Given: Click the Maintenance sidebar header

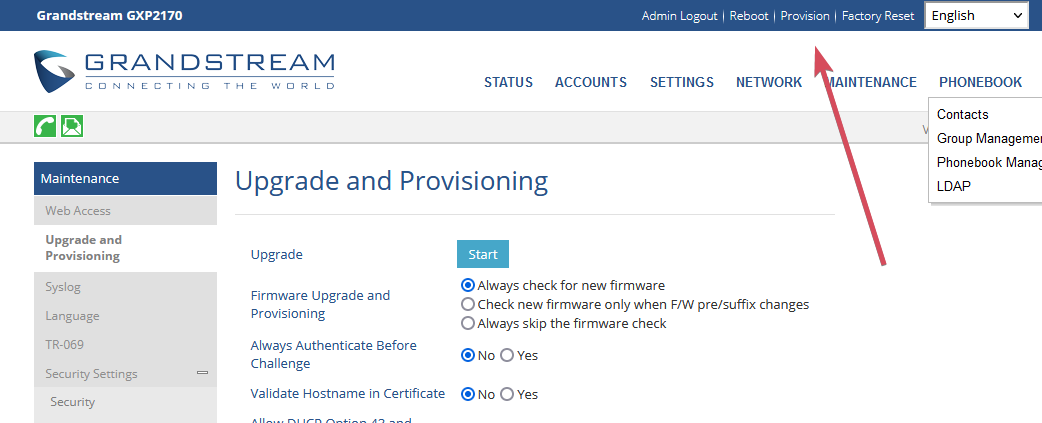Looking at the screenshot, I should click(125, 179).
